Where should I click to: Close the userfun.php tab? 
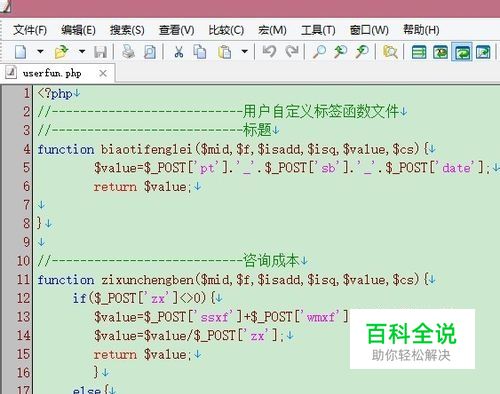click(x=103, y=73)
